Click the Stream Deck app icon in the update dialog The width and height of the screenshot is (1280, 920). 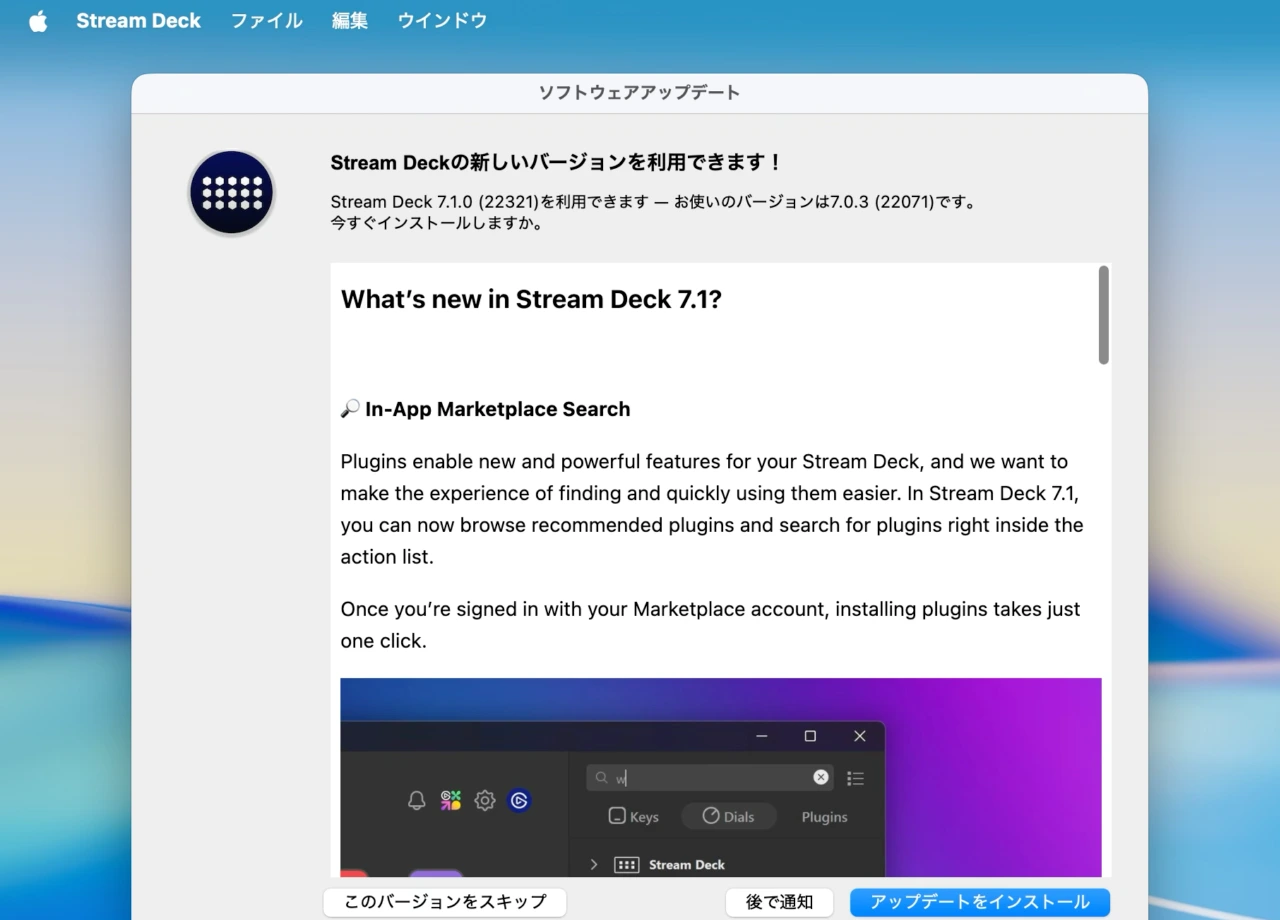pos(231,192)
